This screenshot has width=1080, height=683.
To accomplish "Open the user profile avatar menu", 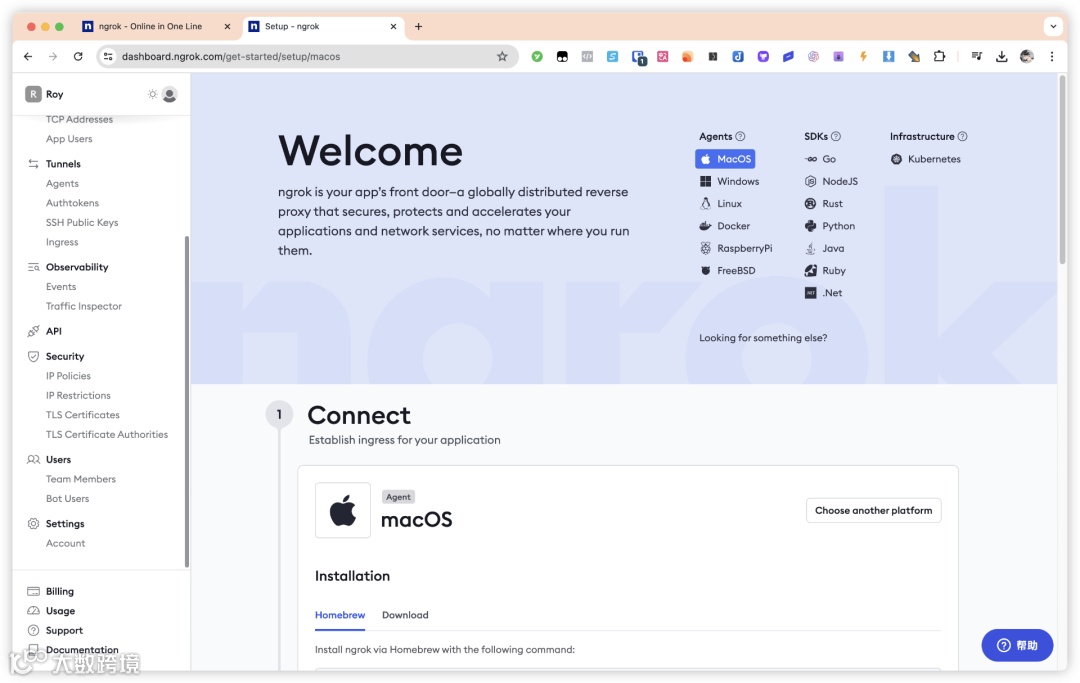I will 169,94.
